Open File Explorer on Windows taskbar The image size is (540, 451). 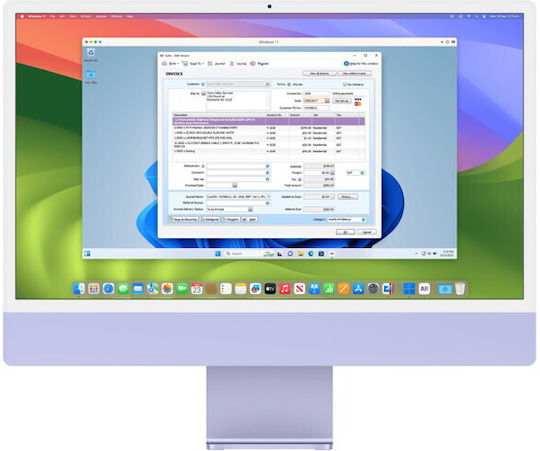[301, 254]
